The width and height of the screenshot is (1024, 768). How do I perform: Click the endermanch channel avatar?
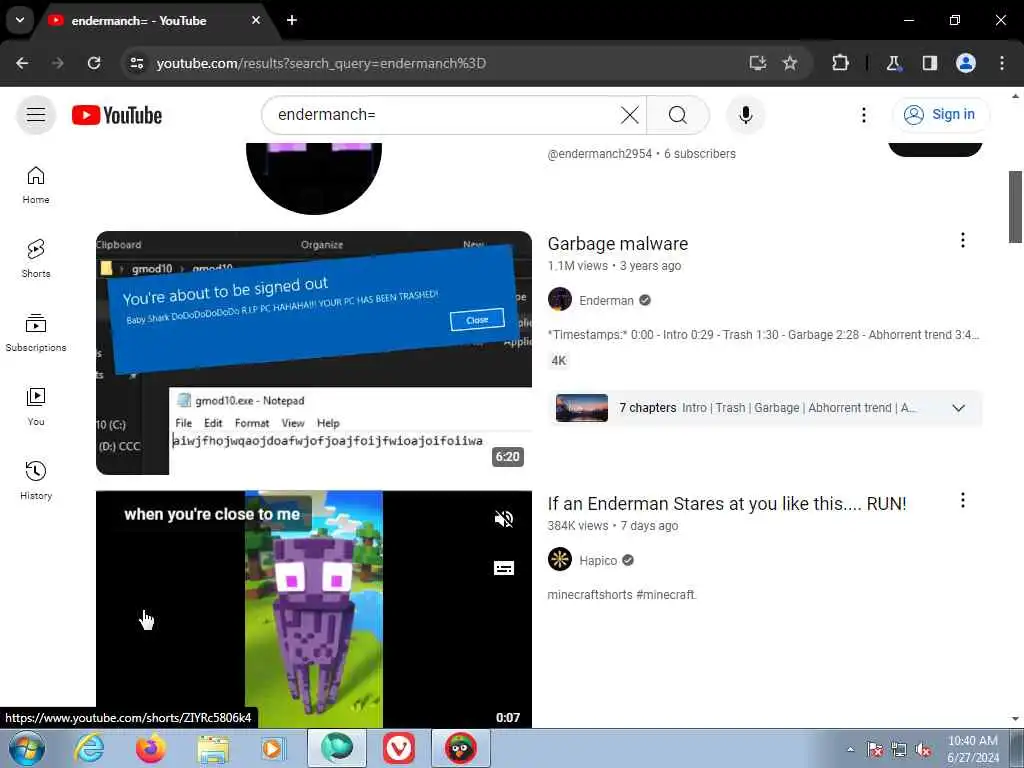coord(313,178)
